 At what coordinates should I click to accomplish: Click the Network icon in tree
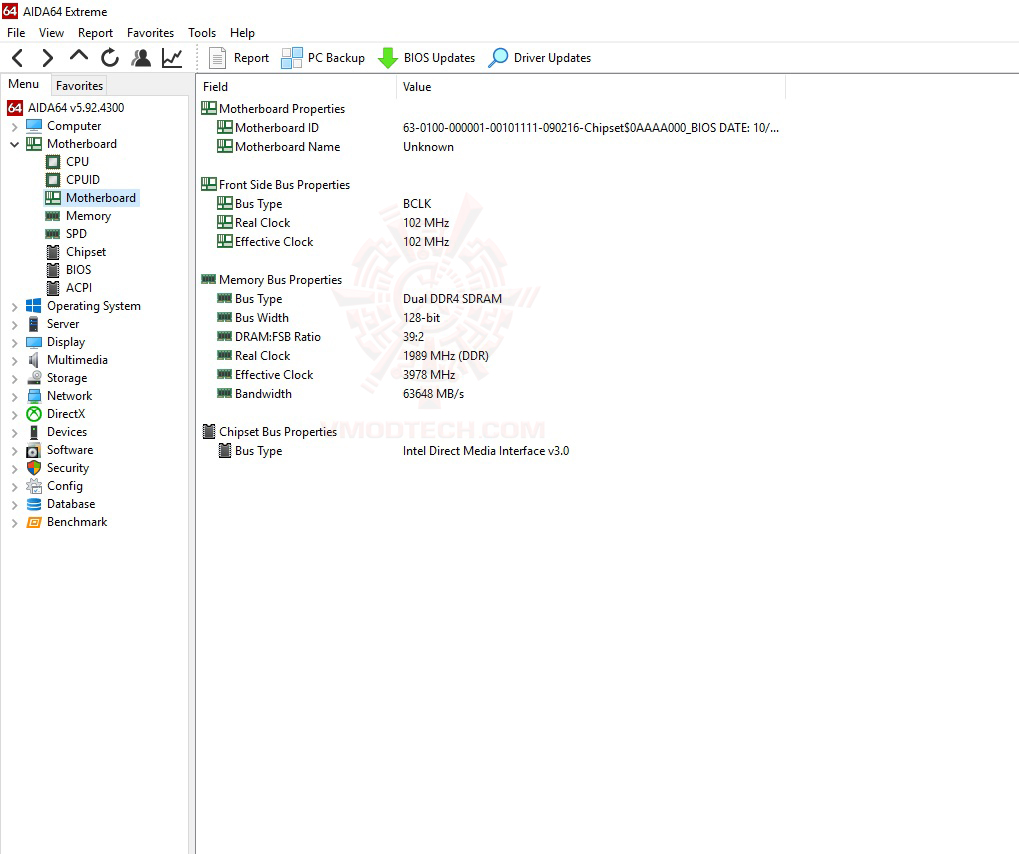(34, 396)
